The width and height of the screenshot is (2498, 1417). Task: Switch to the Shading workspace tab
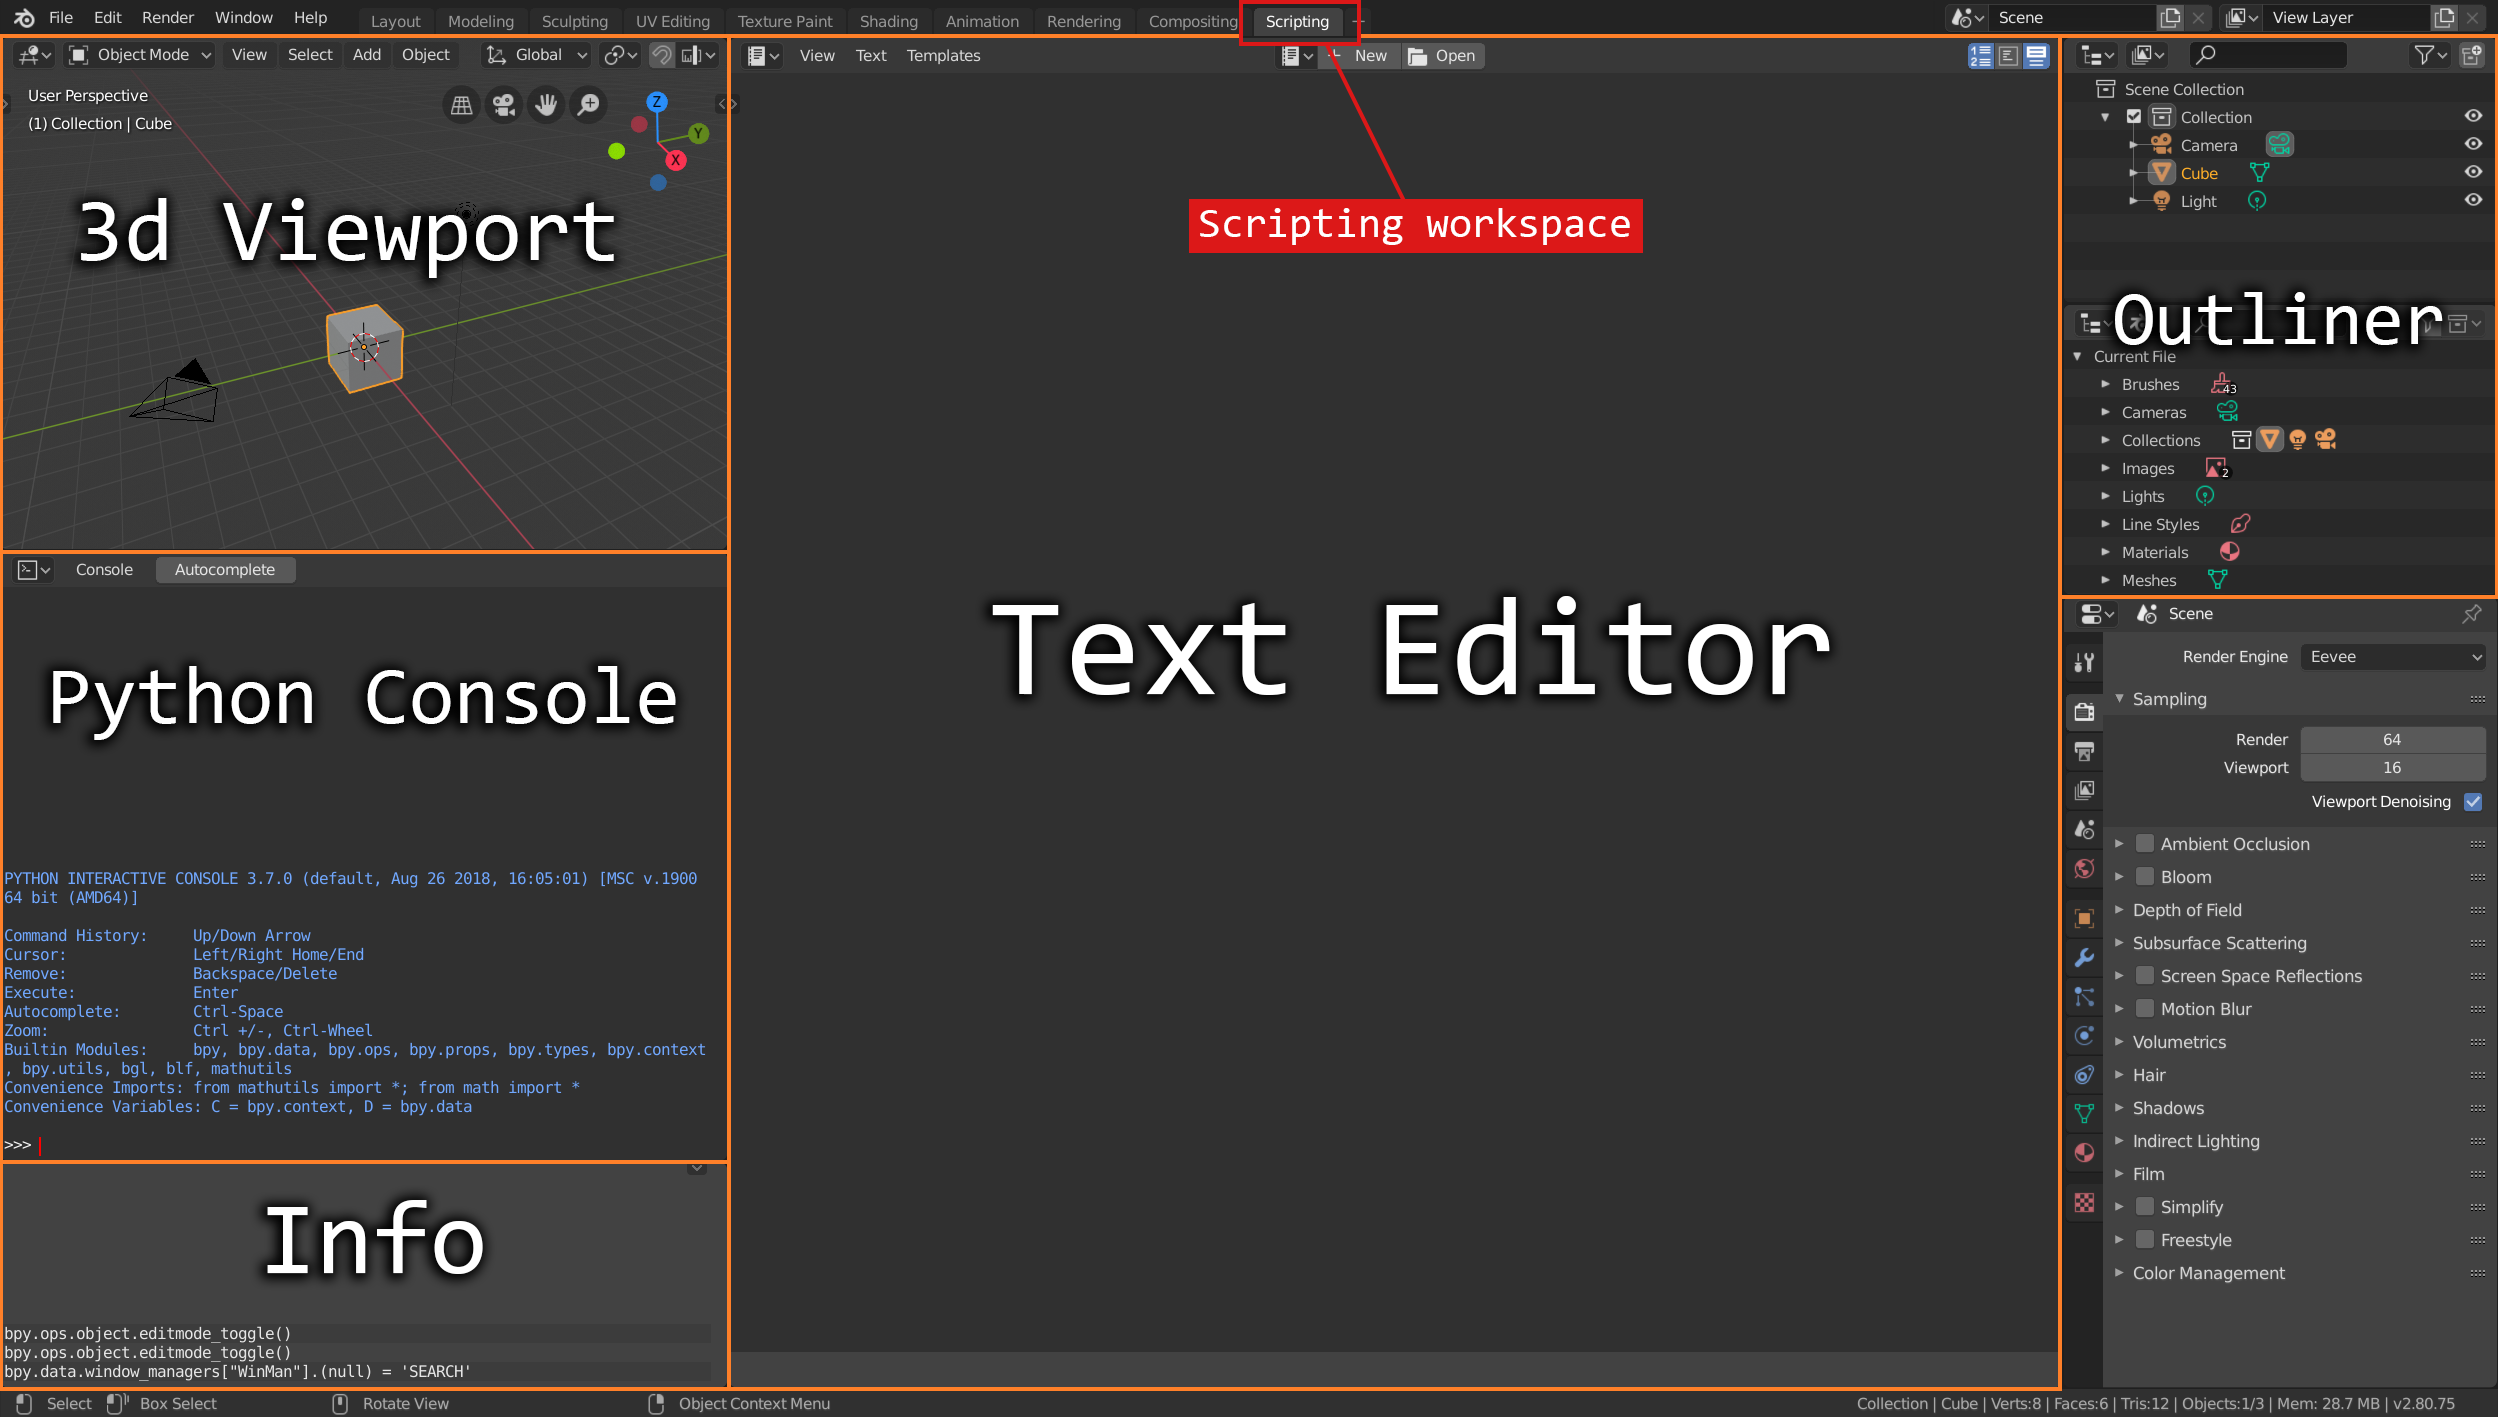(x=888, y=21)
